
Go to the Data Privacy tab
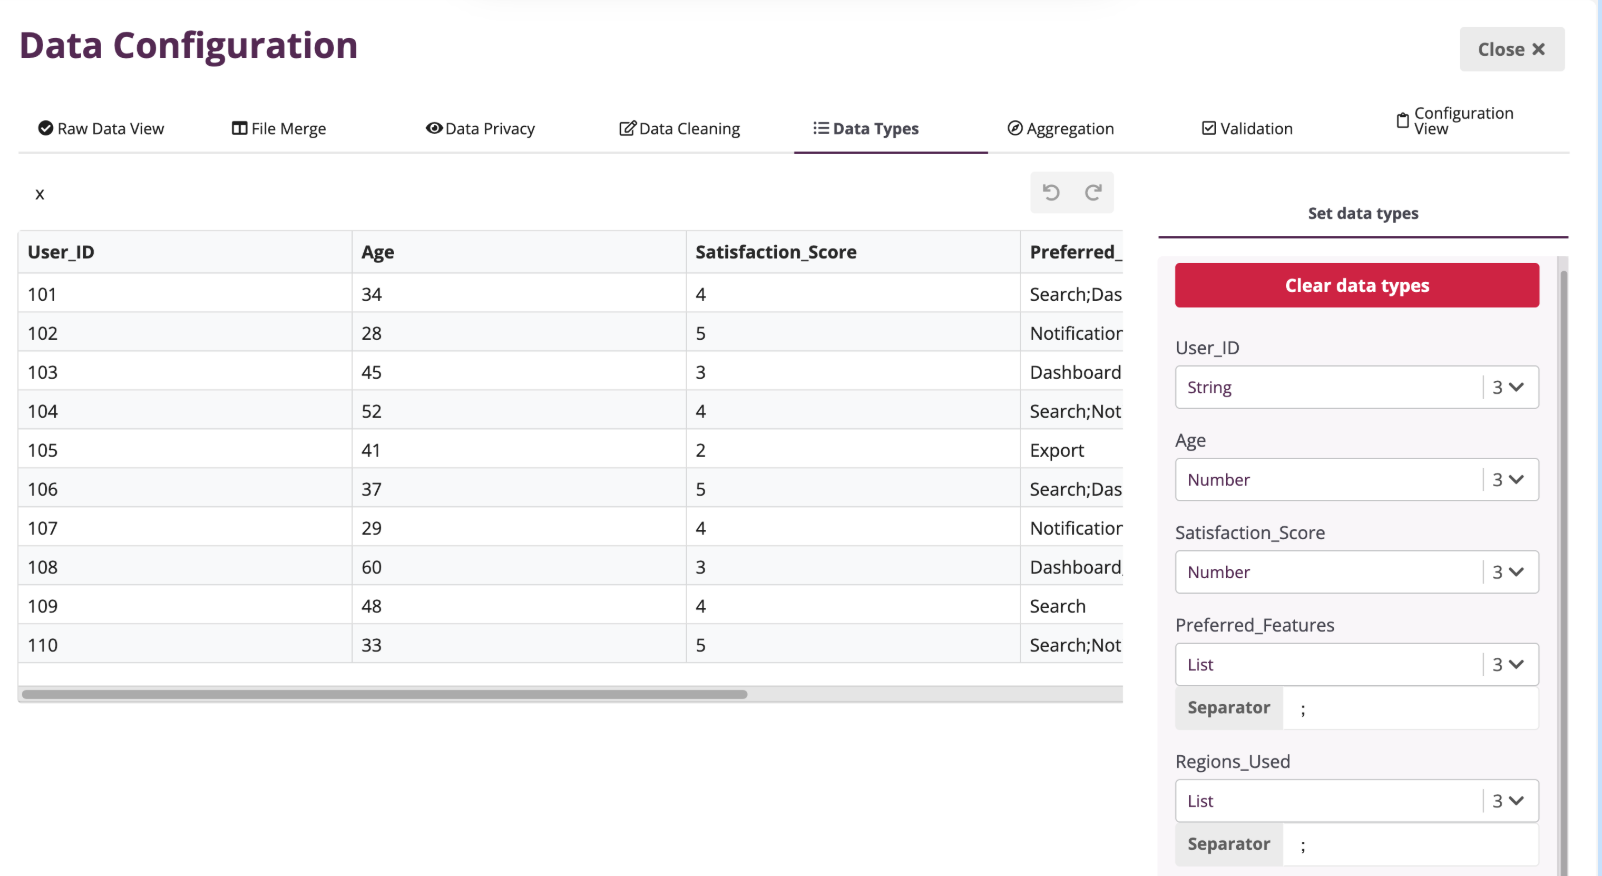480,128
